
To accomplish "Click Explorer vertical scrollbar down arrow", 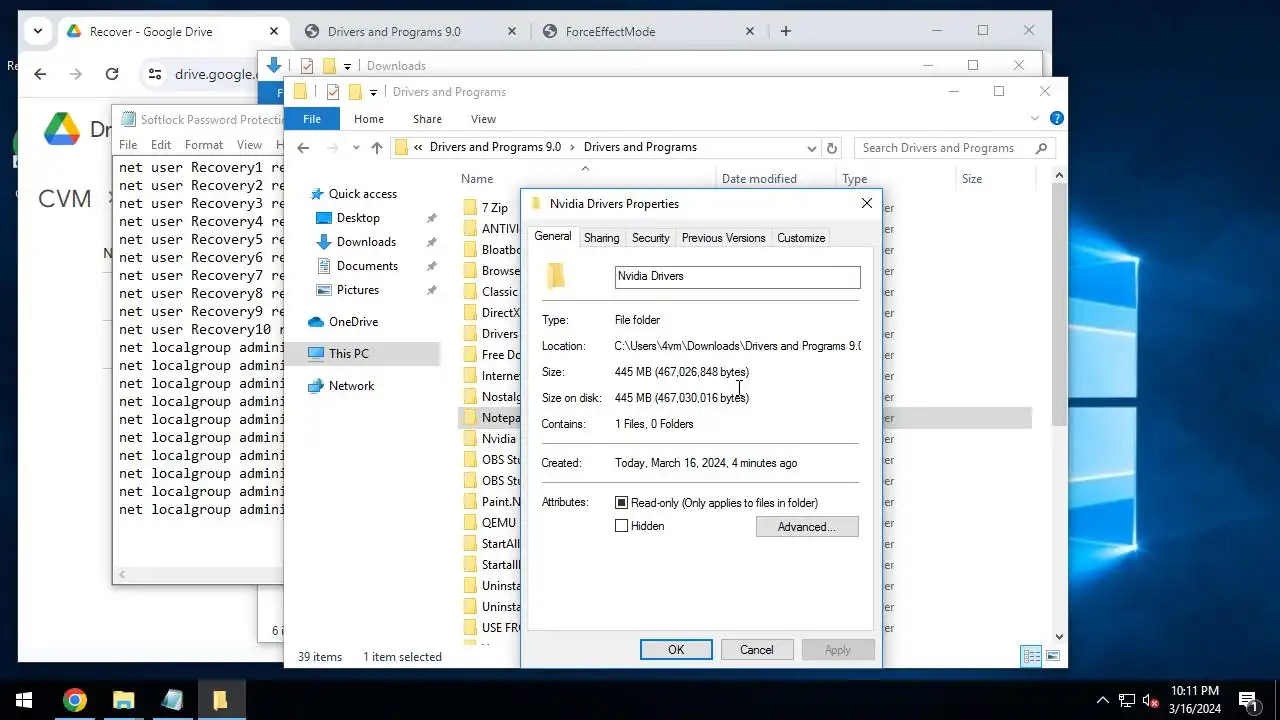I will pos(1059,636).
